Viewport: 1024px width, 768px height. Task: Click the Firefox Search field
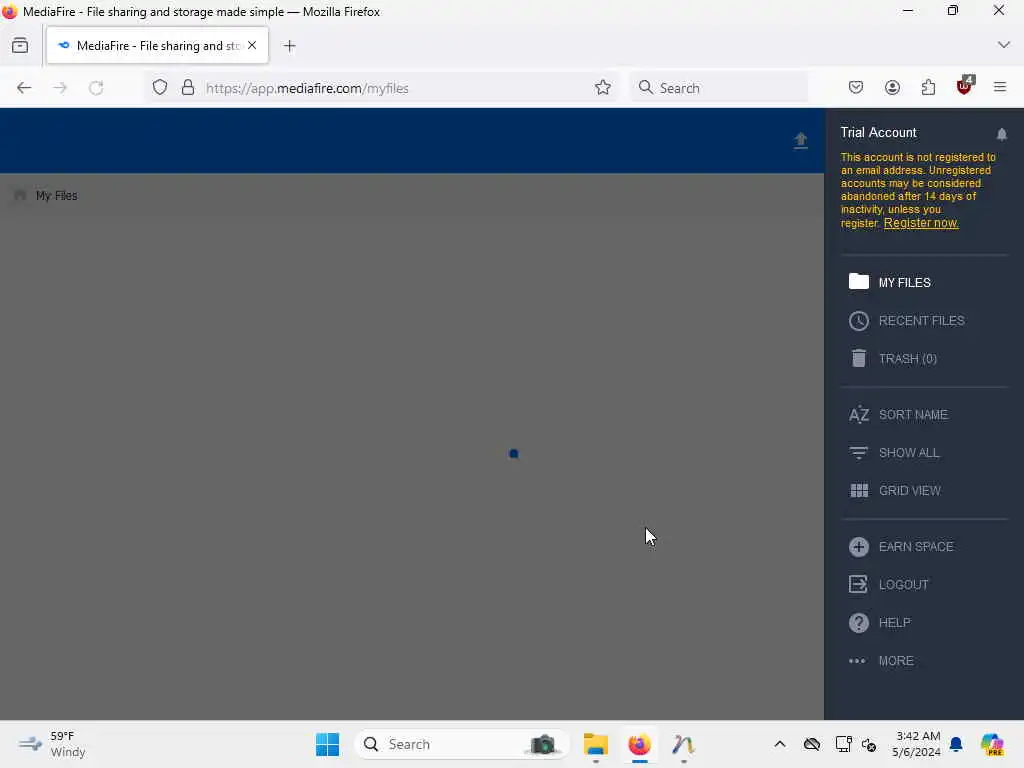719,88
